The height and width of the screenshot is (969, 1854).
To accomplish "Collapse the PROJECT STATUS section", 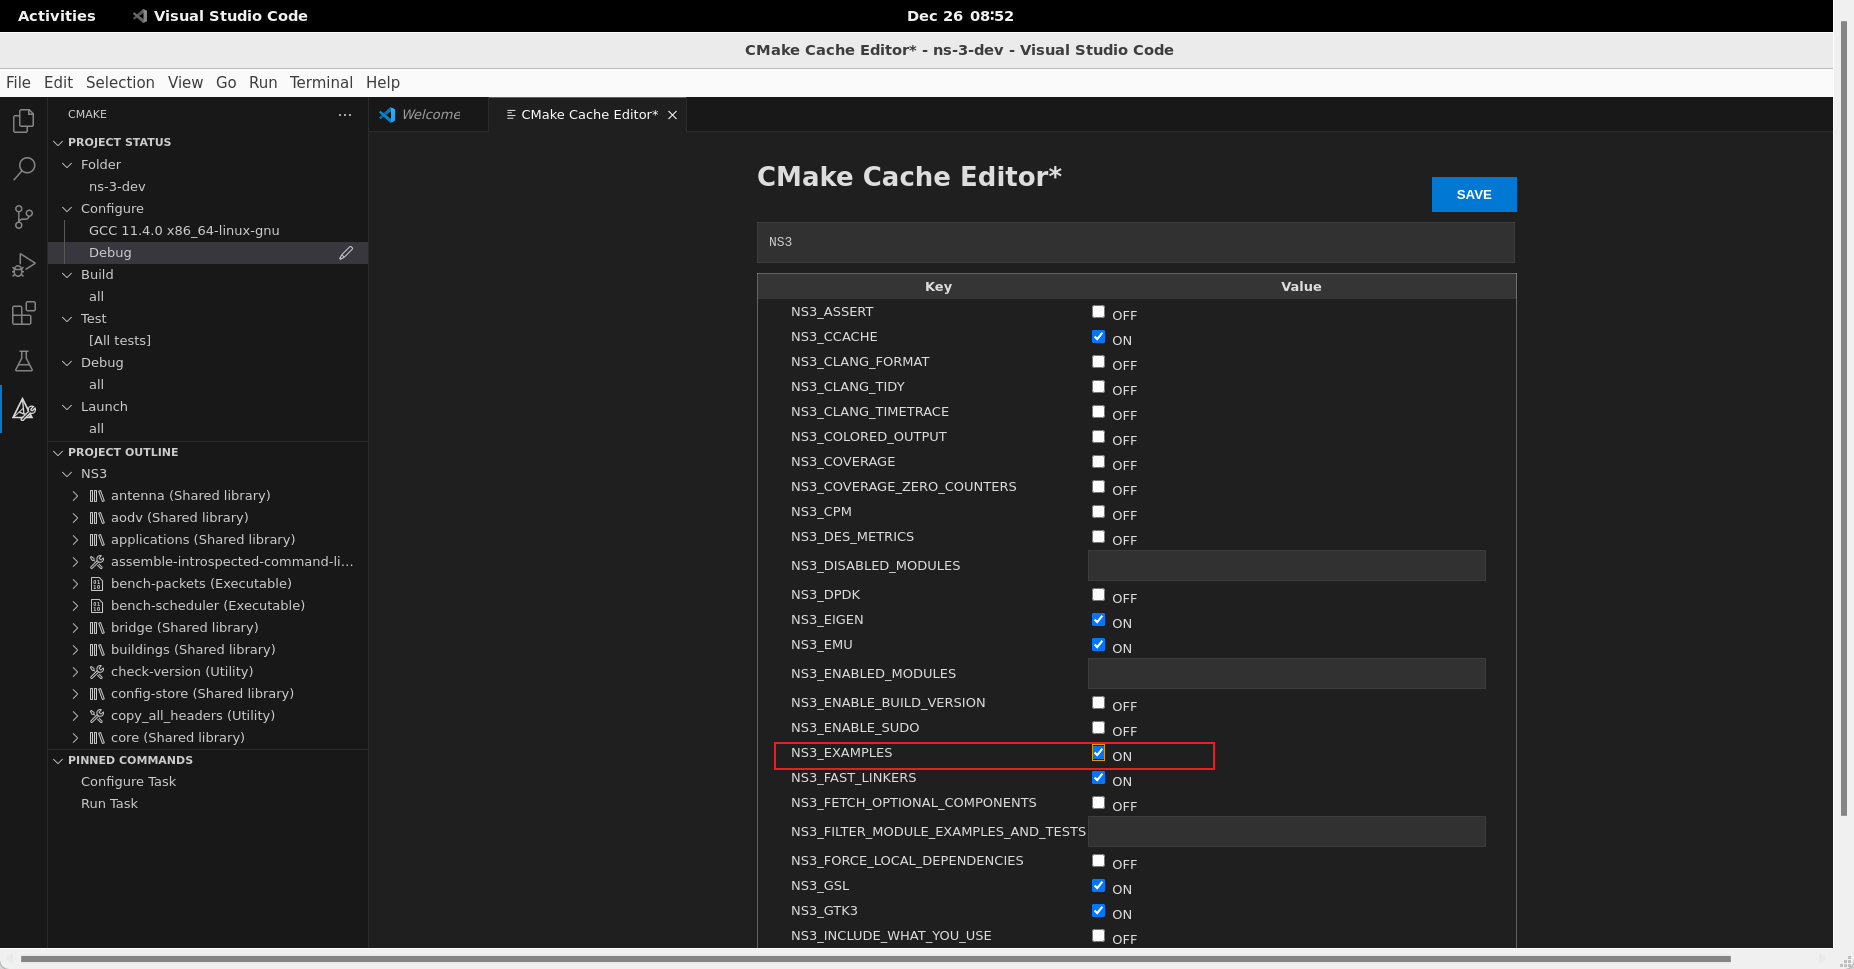I will [58, 143].
